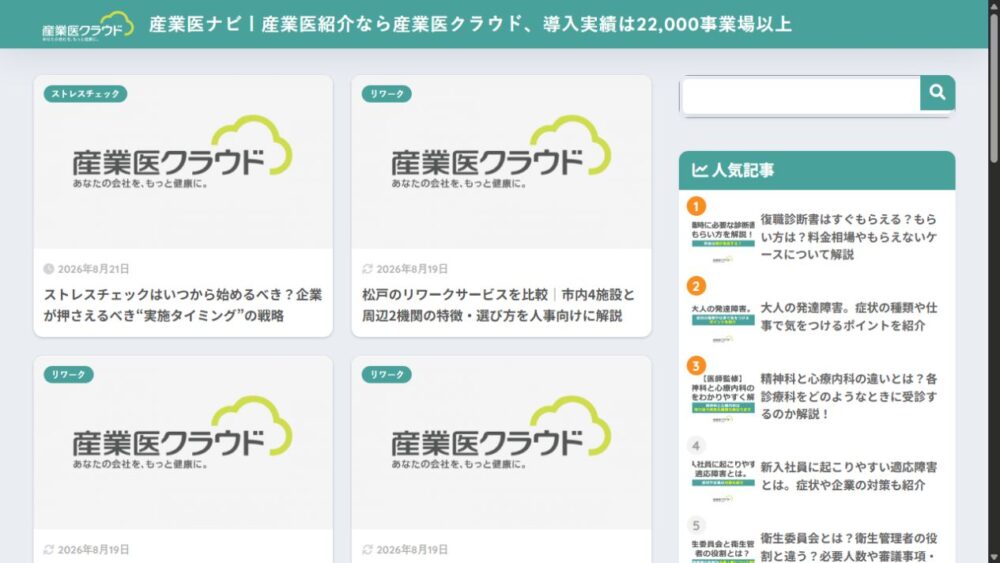Click the thumbnail for 大人の発達障害 ranked article
This screenshot has height=563, width=1000.
[x=723, y=323]
